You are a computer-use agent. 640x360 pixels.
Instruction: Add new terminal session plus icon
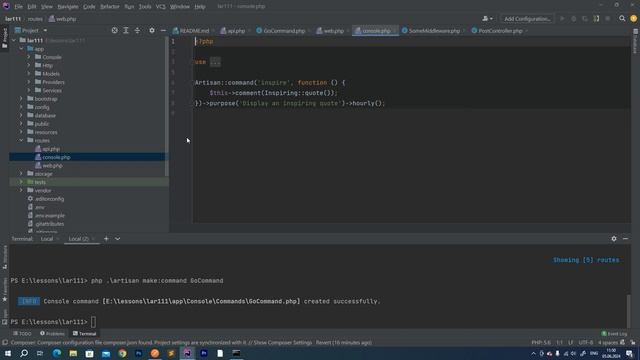[106, 239]
